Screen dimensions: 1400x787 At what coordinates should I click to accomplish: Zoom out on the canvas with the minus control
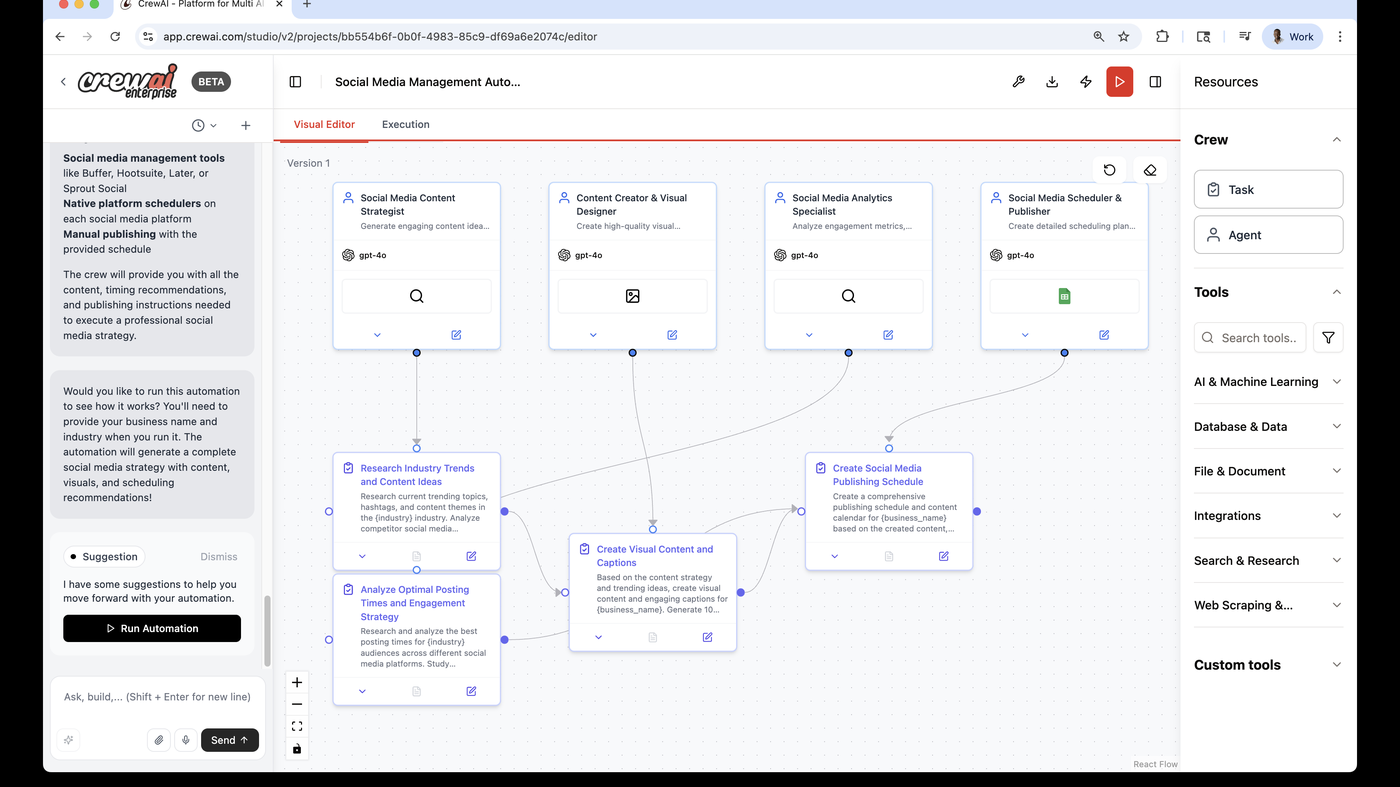pyautogui.click(x=297, y=704)
